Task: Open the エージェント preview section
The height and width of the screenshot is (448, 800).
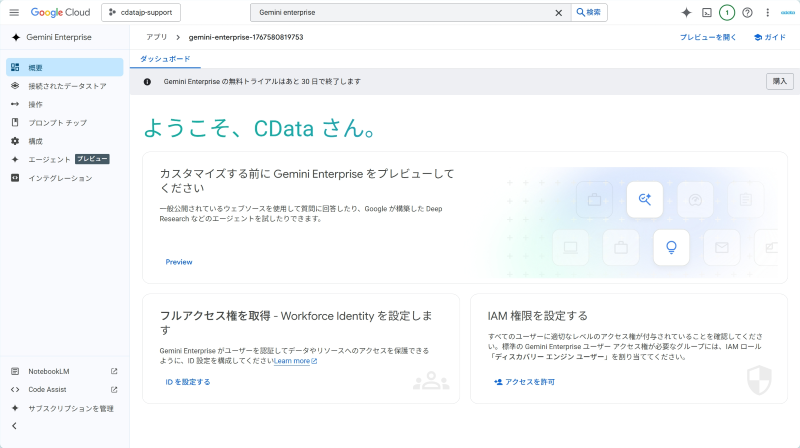Action: click(65, 159)
